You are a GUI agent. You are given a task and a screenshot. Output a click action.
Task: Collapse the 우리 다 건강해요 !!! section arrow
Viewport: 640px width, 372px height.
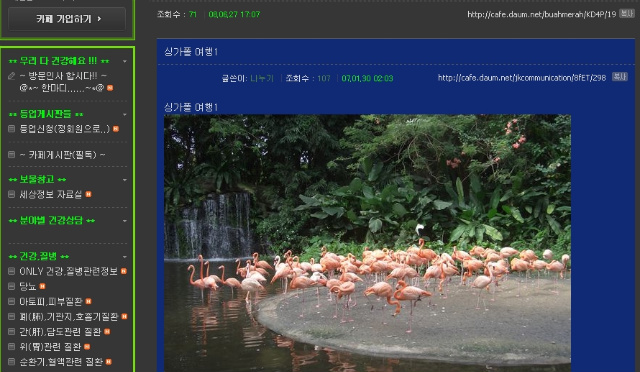tap(125, 62)
